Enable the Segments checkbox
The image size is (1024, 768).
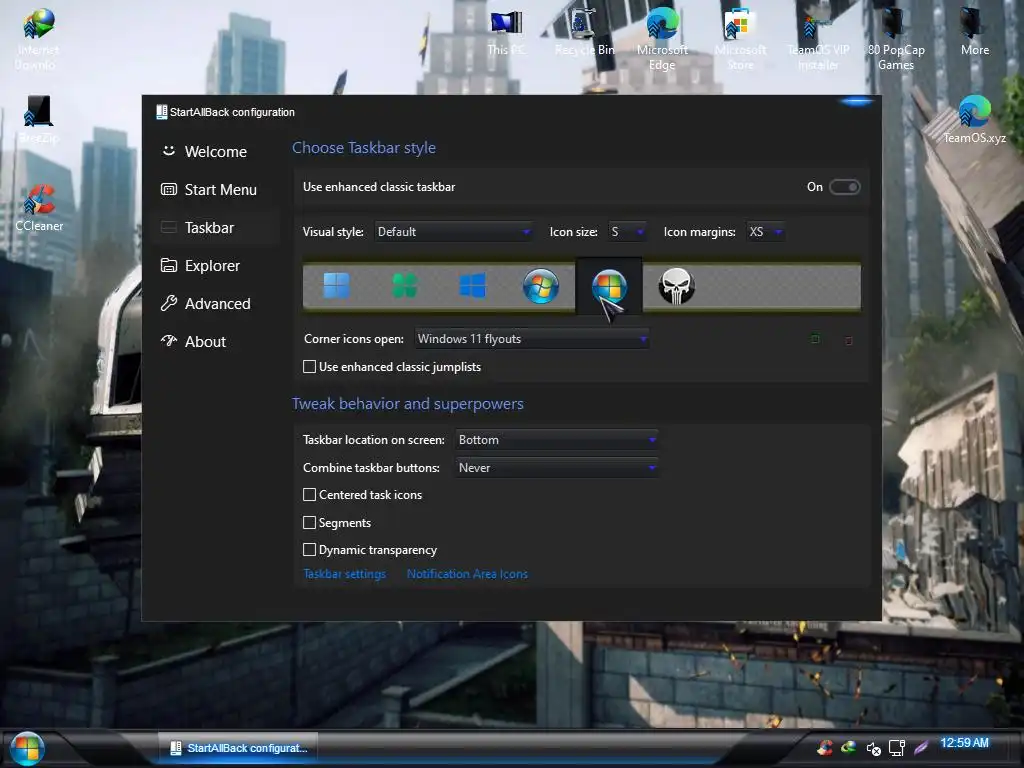tap(310, 522)
